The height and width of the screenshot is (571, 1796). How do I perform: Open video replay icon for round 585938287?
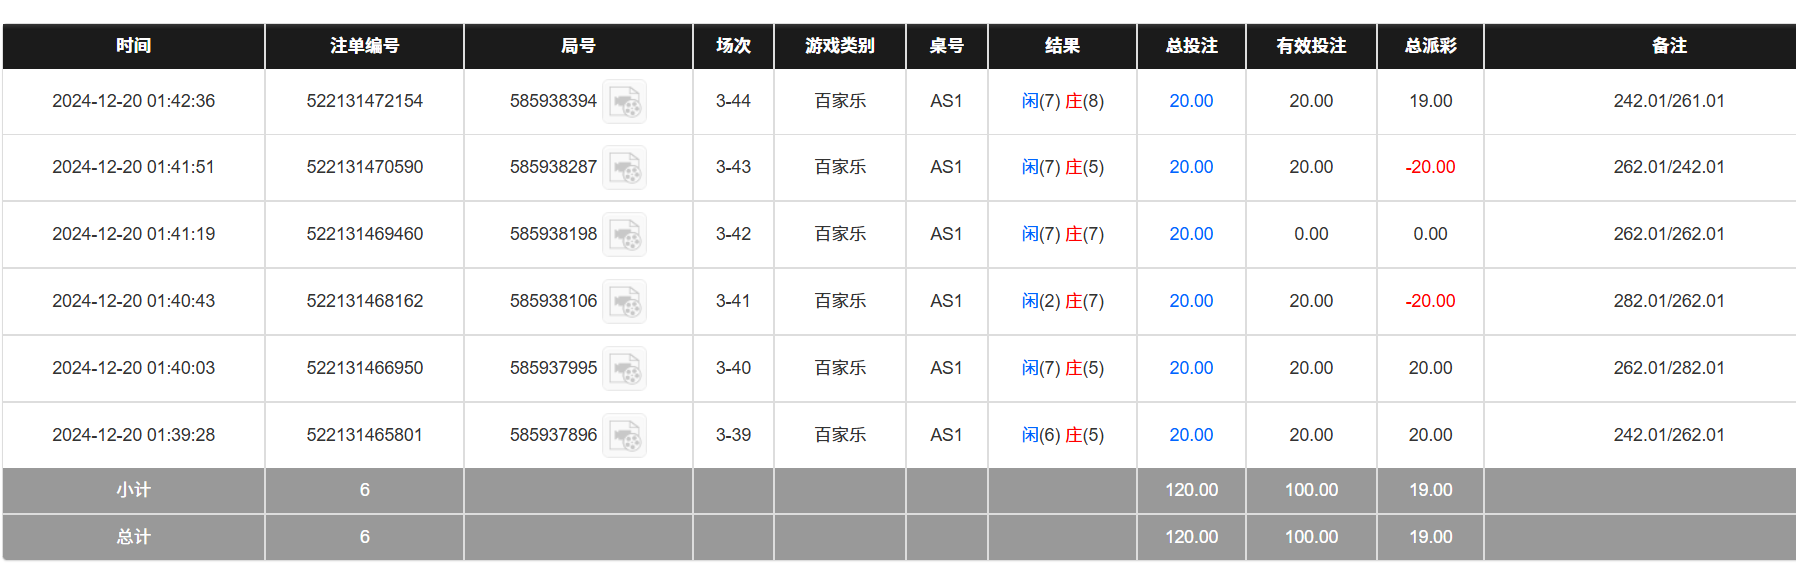(x=625, y=168)
